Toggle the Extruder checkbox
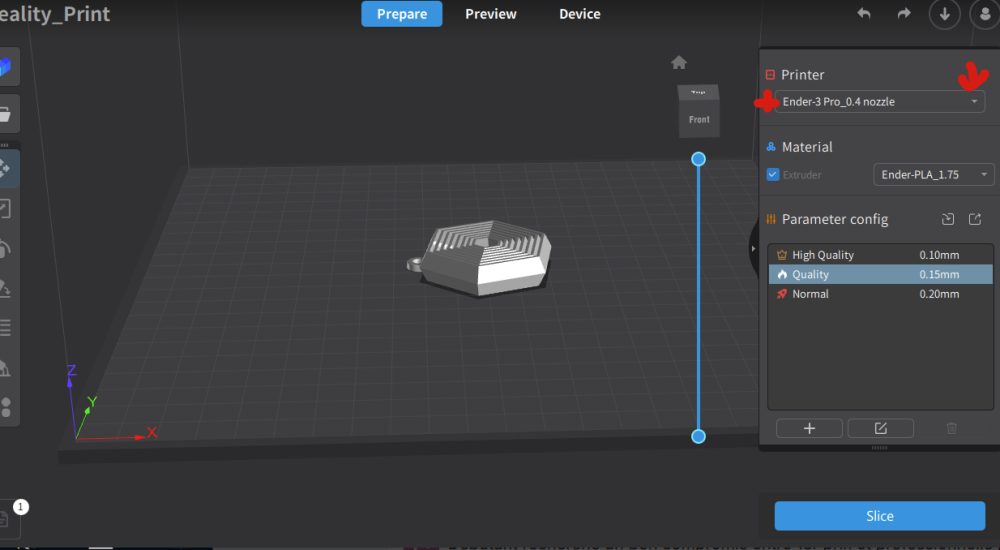The width and height of the screenshot is (1000, 550). point(773,174)
